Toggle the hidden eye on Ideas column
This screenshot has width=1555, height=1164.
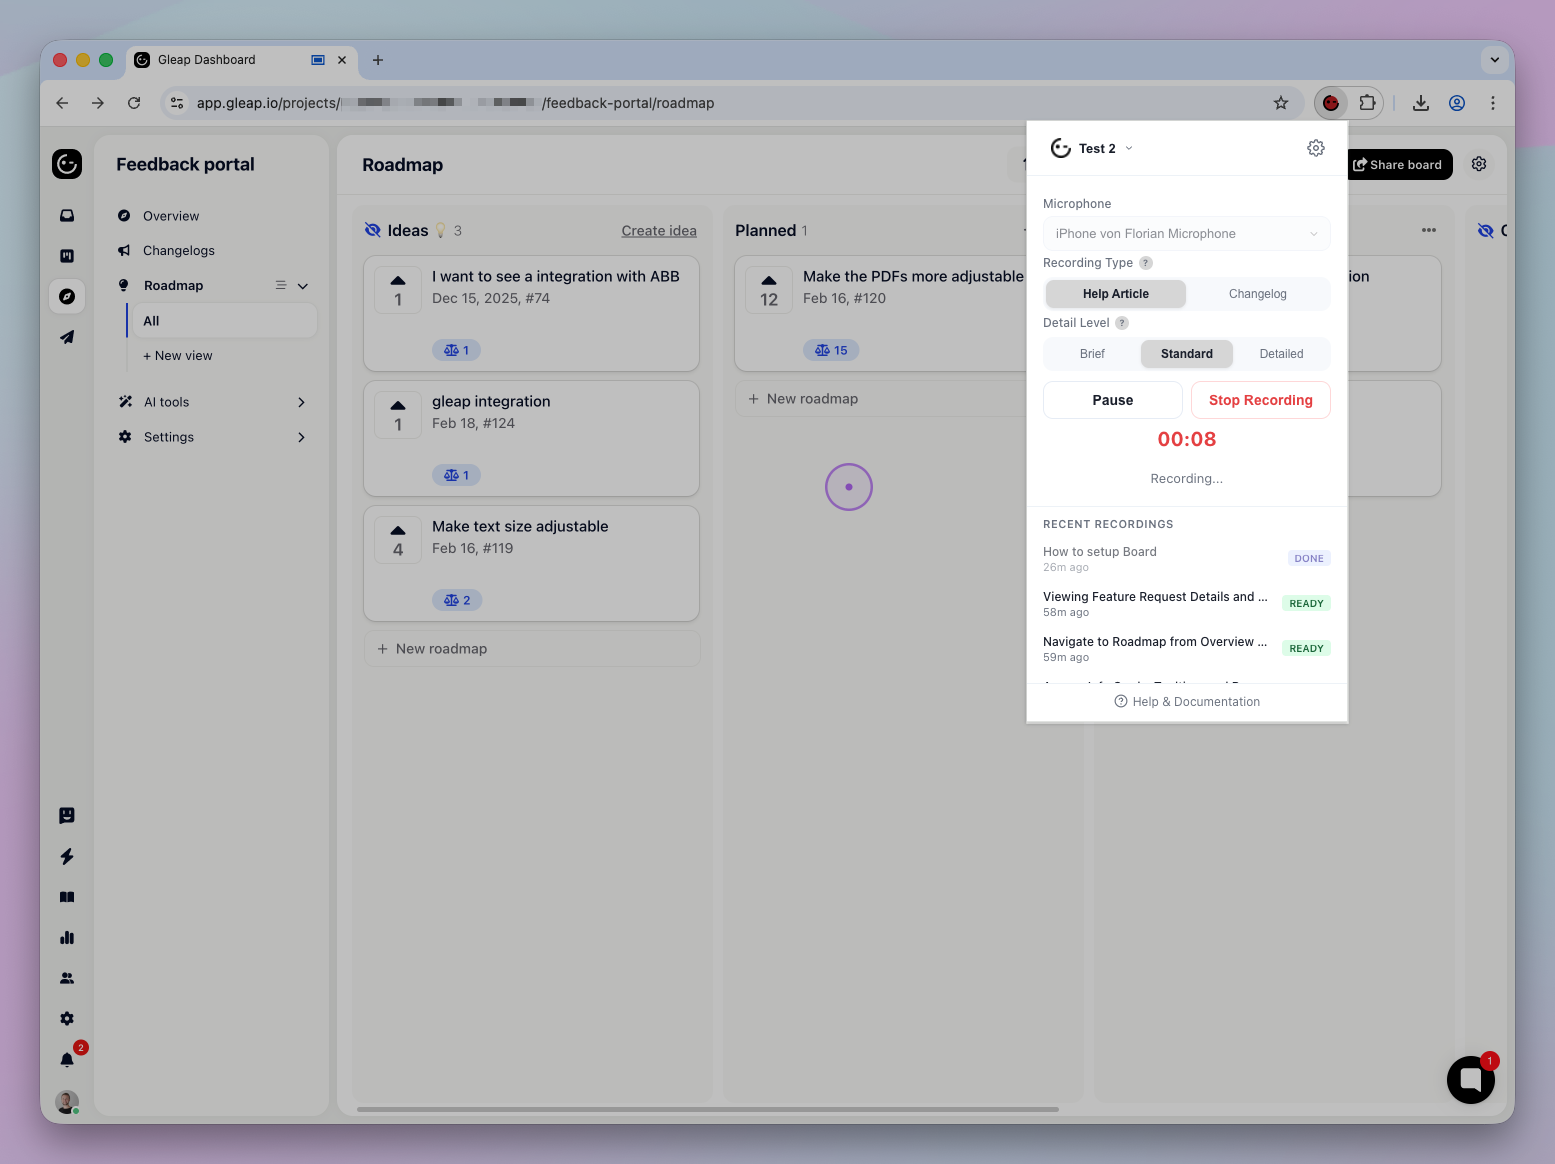tap(373, 230)
